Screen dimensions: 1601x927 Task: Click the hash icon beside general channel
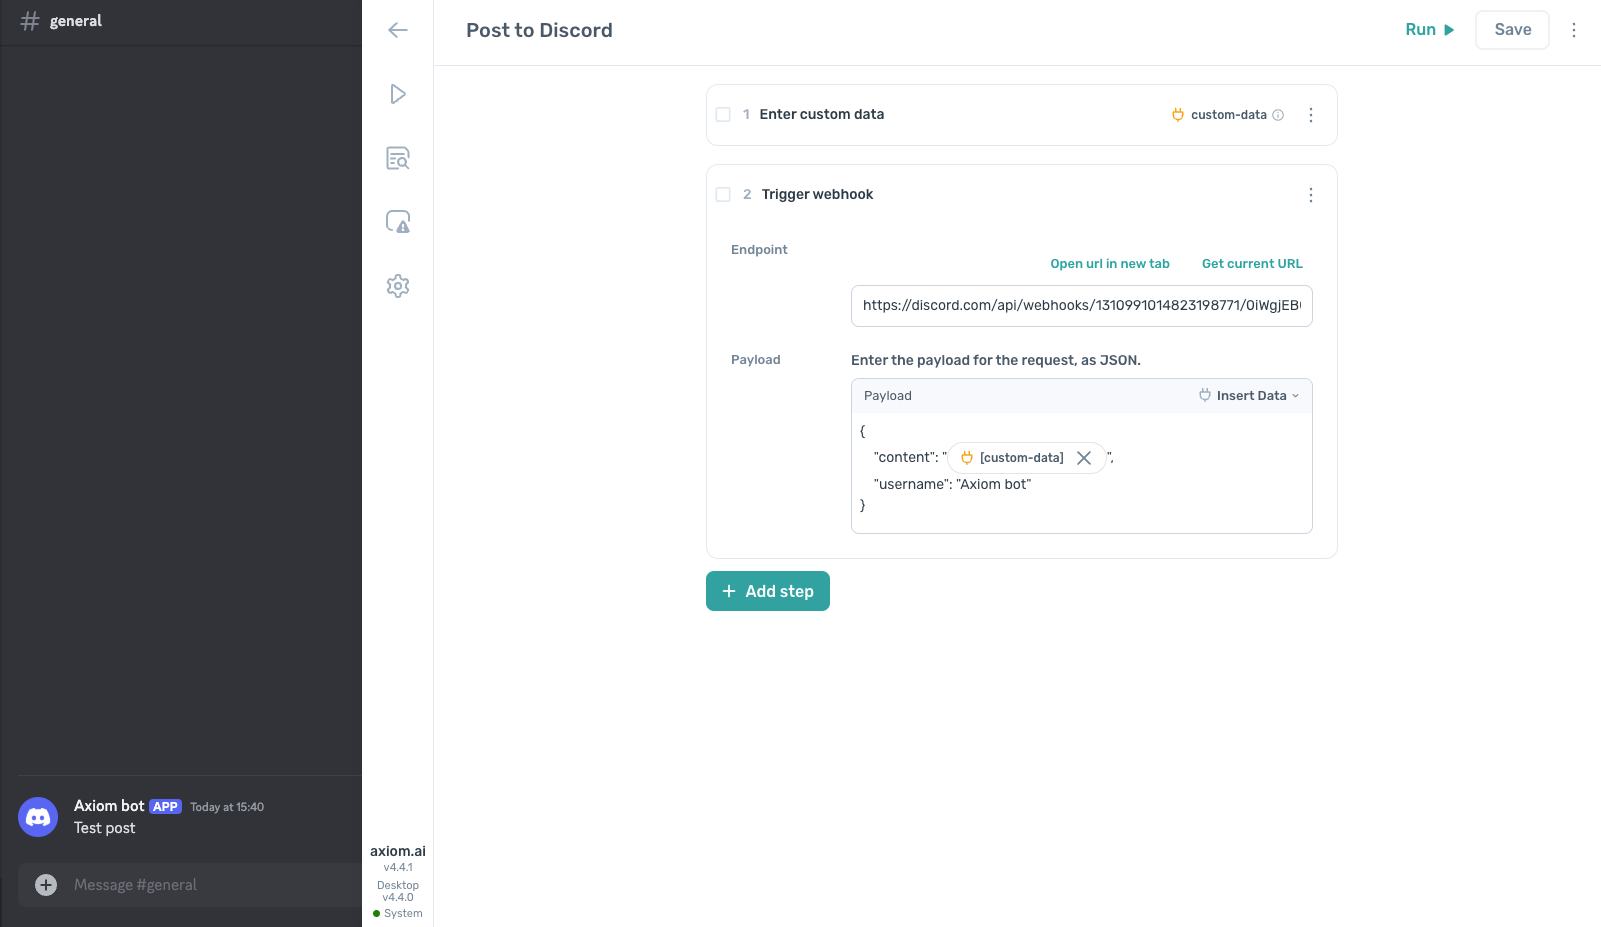click(30, 21)
